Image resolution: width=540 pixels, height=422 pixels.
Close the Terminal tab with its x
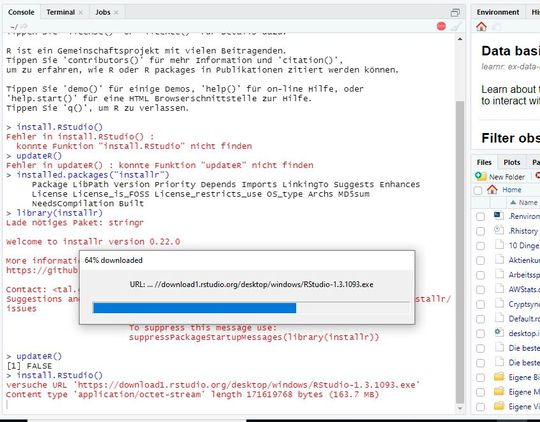click(81, 12)
